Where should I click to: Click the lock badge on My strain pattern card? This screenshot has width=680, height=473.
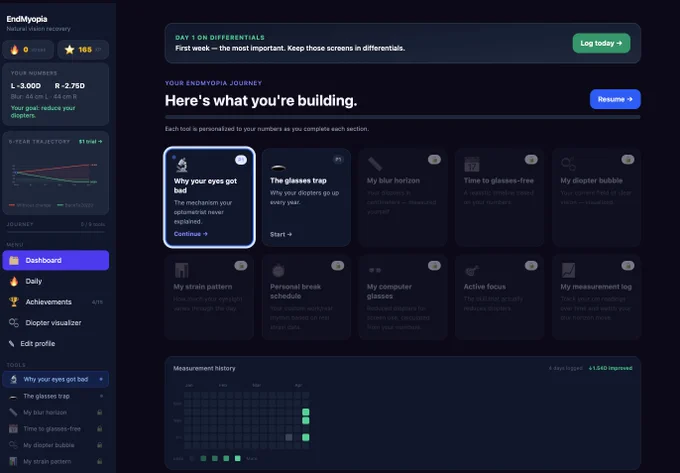(241, 265)
